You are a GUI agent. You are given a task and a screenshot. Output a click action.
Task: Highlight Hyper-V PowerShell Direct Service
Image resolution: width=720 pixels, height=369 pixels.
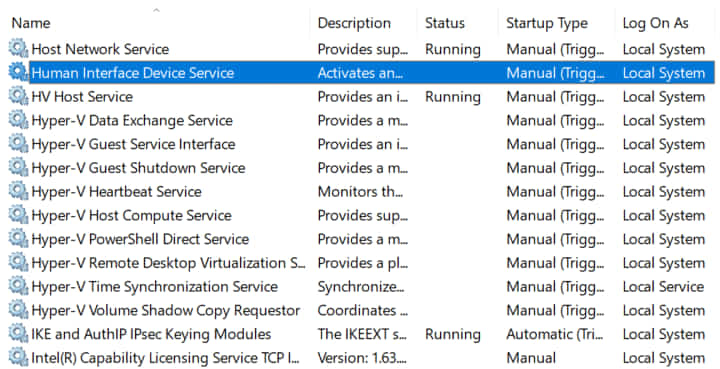[x=361, y=239]
